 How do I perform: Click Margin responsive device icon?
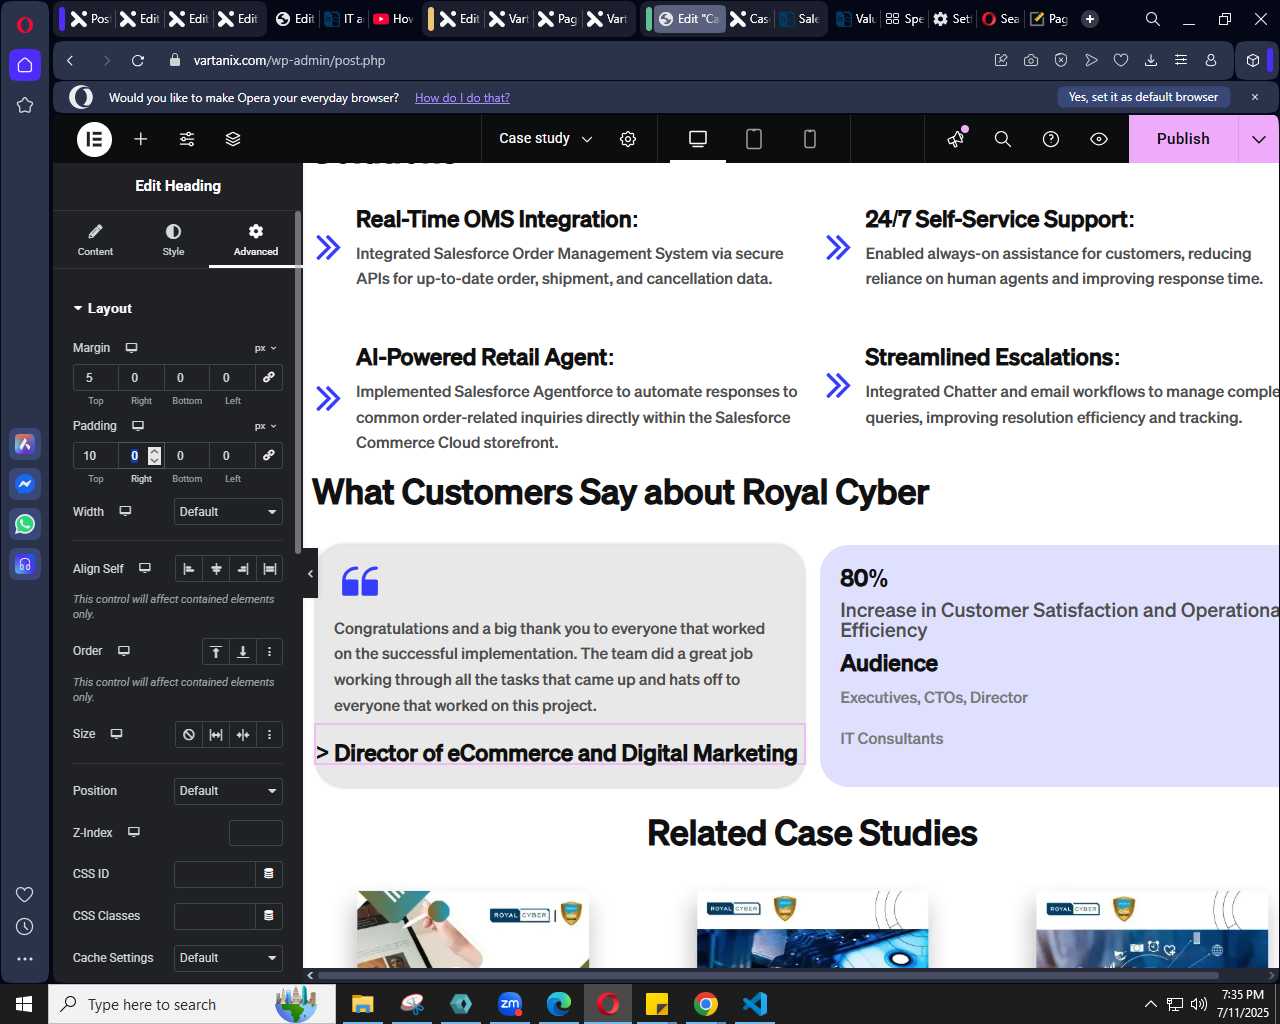(x=131, y=348)
